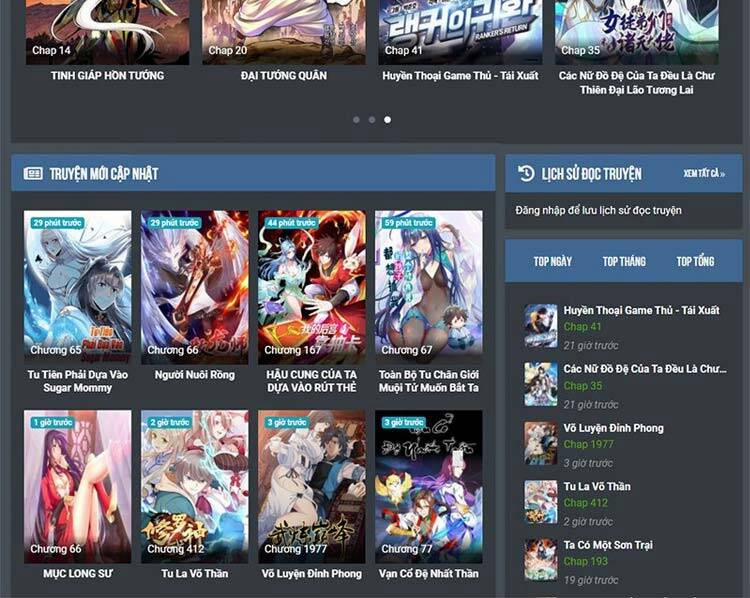Open Chương 412 on the Tu La cover

point(176,549)
